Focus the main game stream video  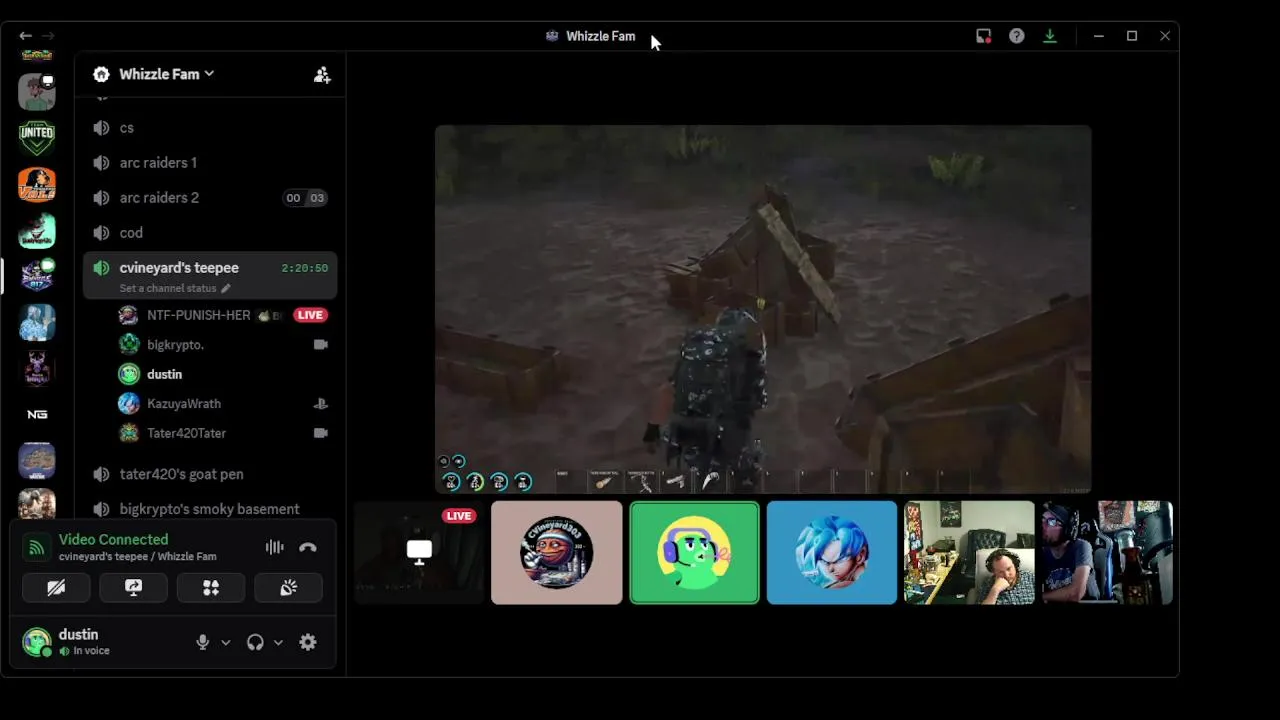[x=763, y=309]
